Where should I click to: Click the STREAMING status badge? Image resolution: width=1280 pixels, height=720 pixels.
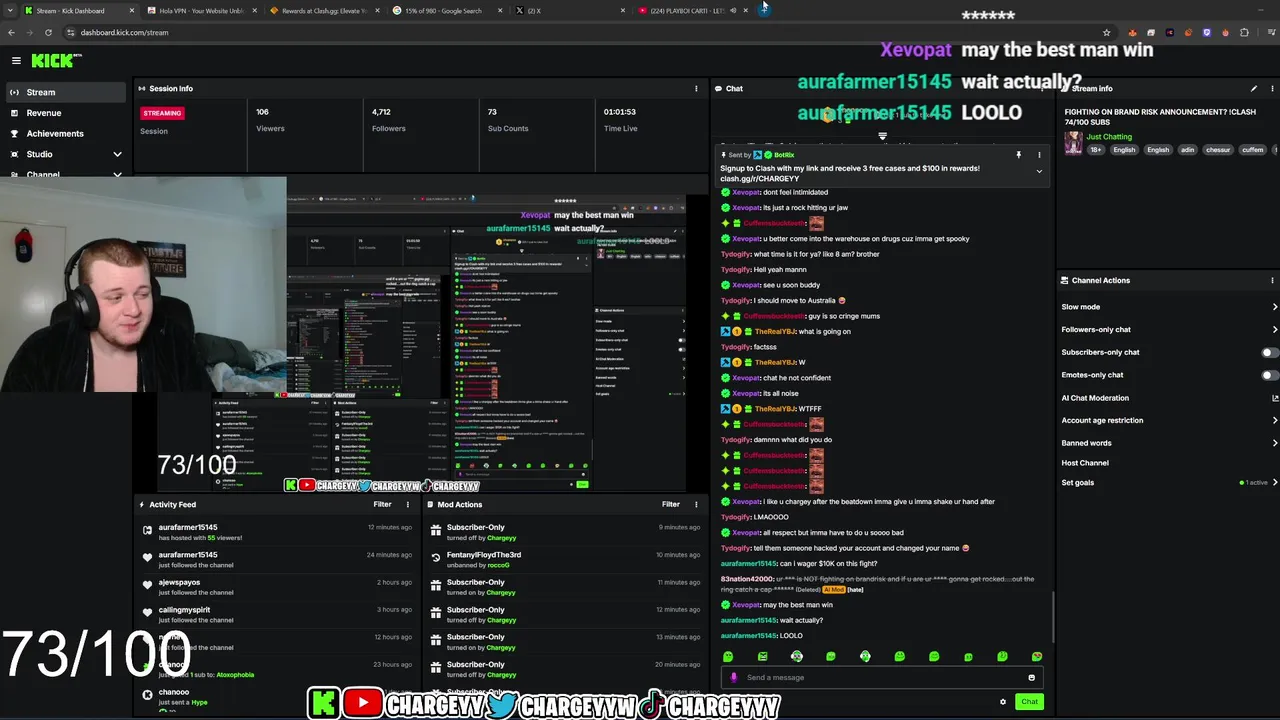(x=162, y=114)
